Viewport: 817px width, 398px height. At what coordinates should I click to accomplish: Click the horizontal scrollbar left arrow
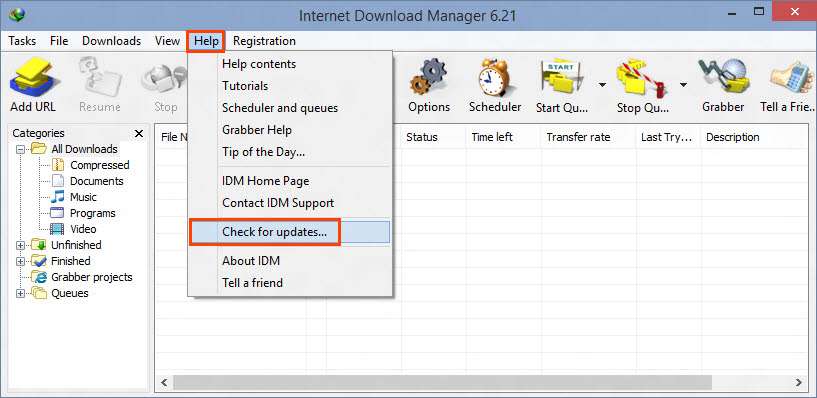pyautogui.click(x=165, y=382)
